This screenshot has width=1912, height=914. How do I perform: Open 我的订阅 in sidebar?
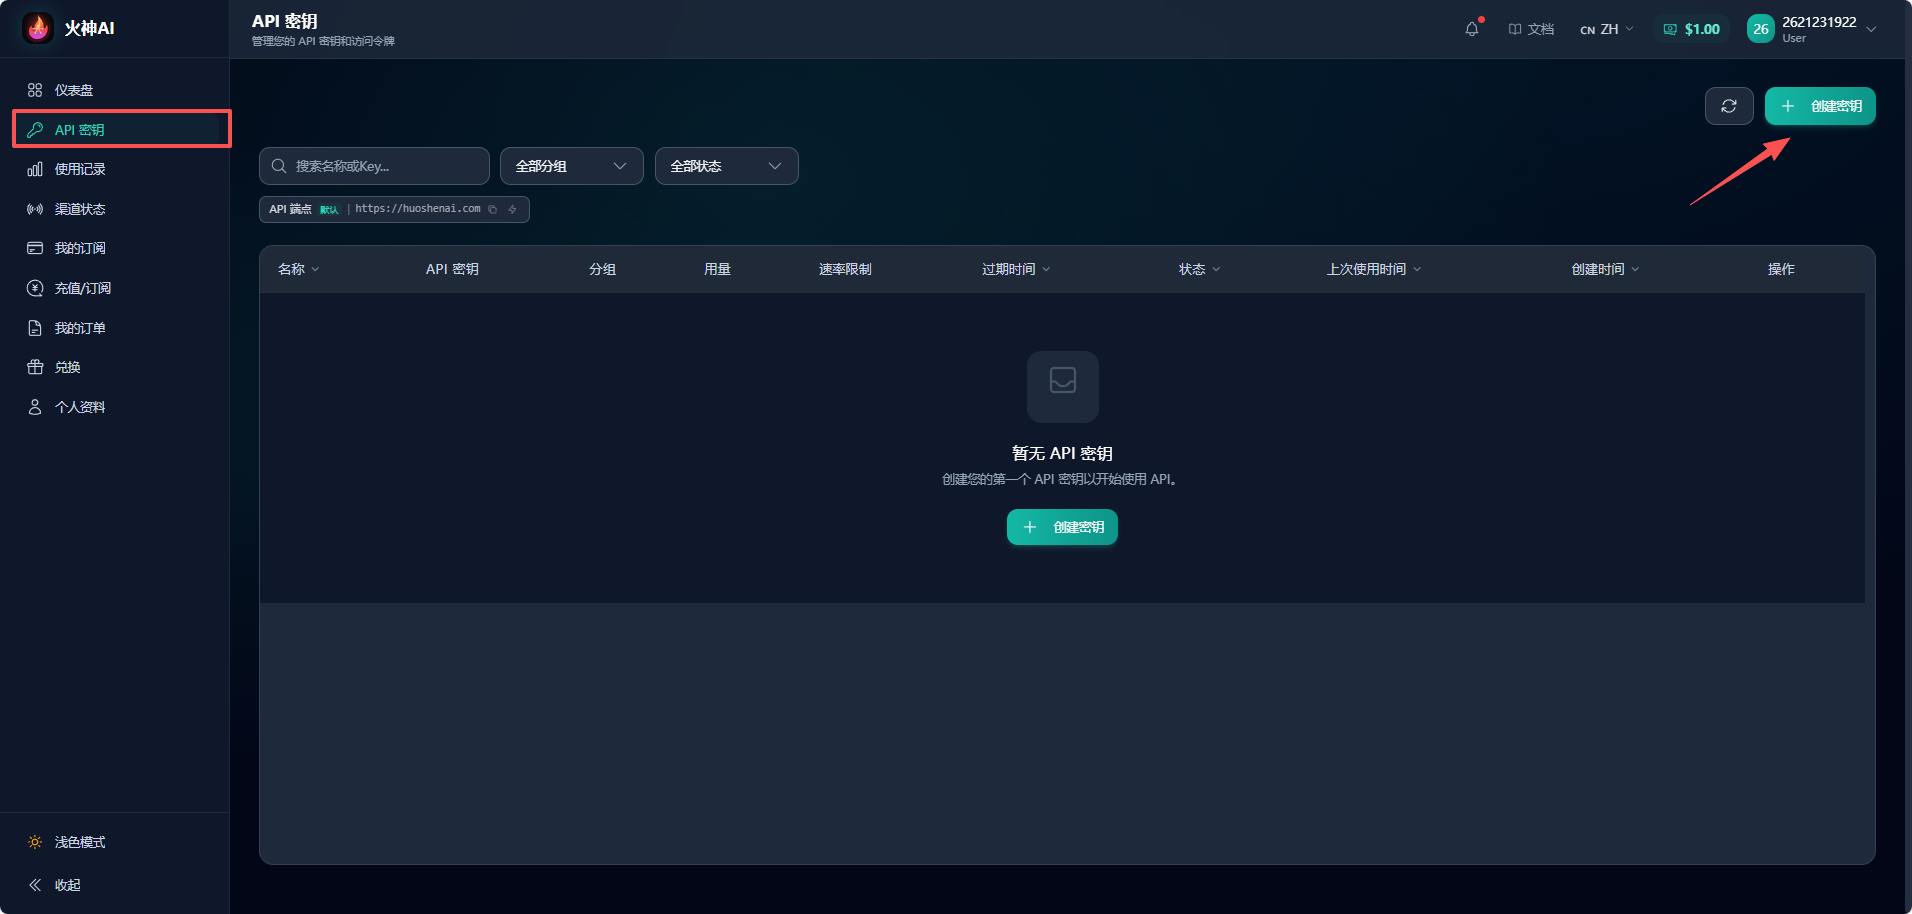[x=115, y=248]
